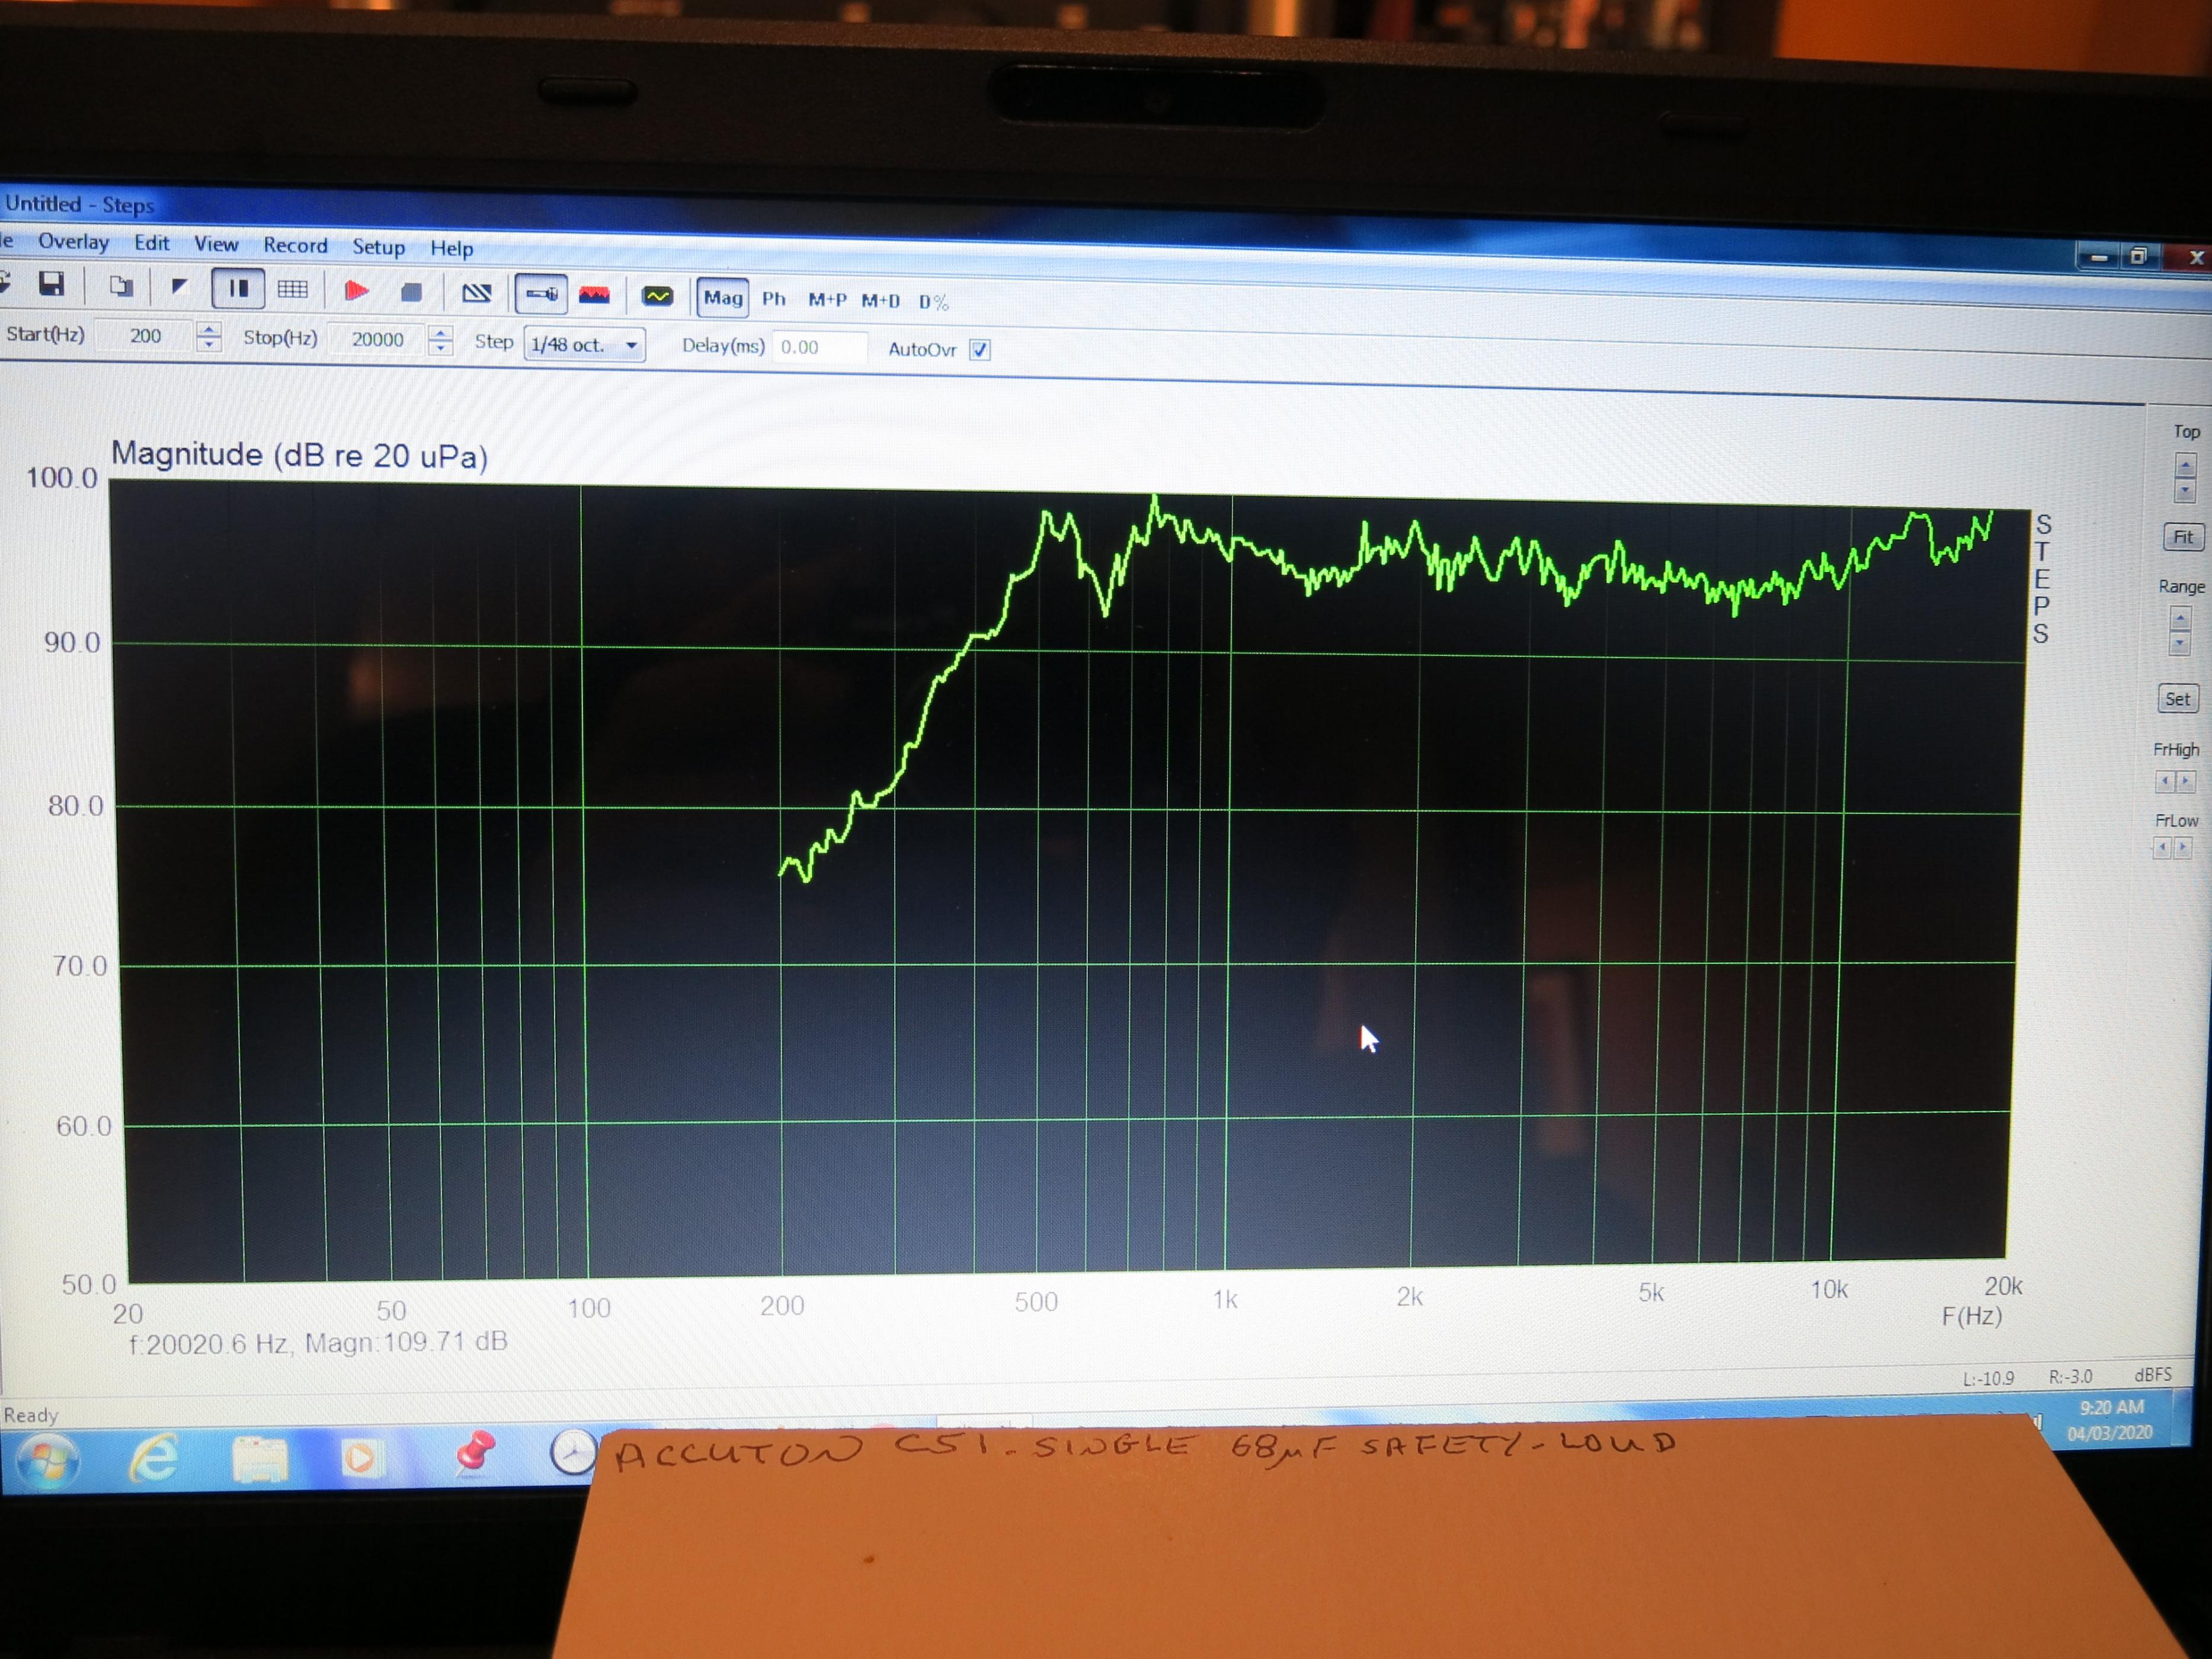Open Internet Explorer from taskbar
This screenshot has width=2212, height=1659.
point(155,1458)
